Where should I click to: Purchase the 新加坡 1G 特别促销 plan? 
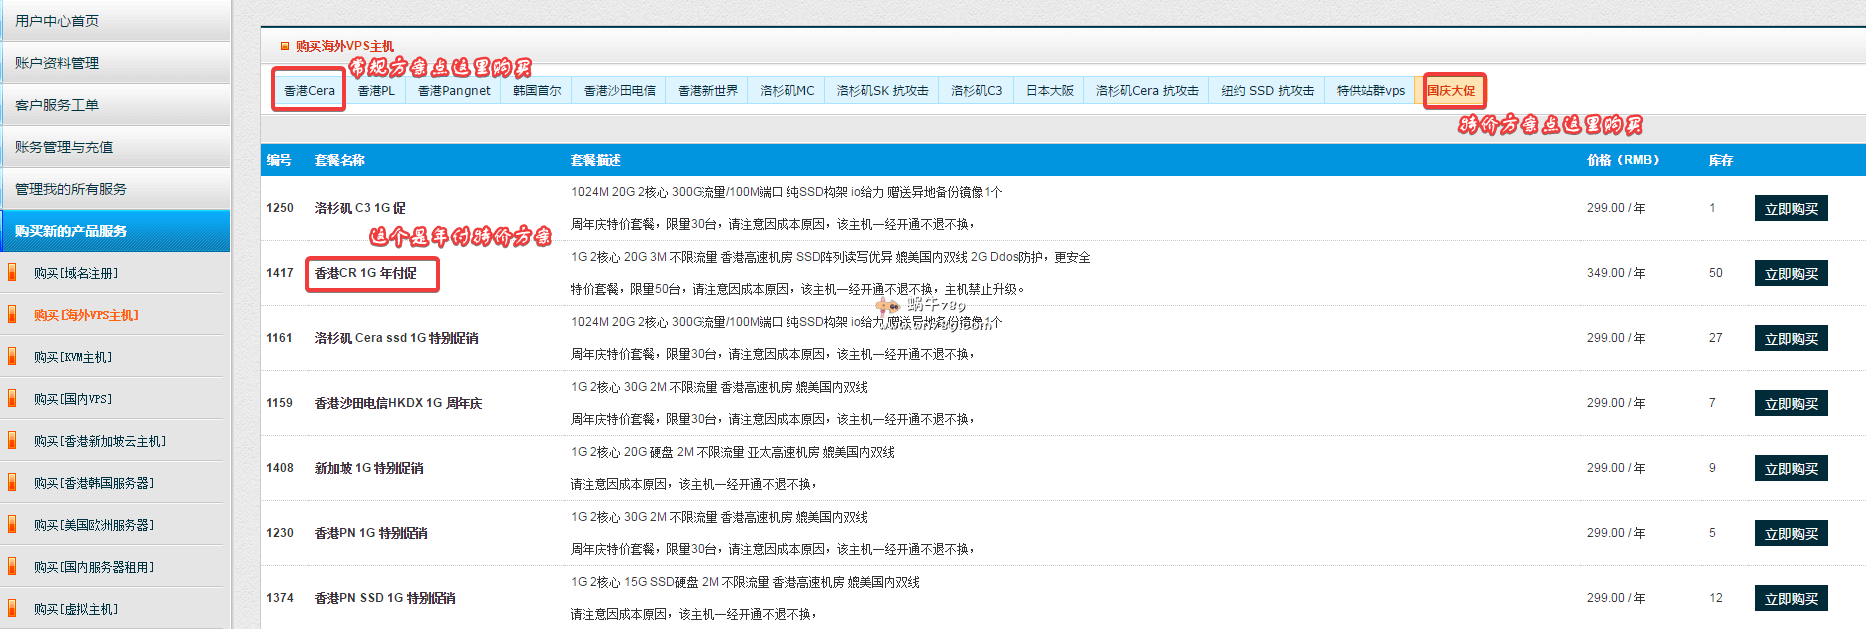[x=1790, y=469]
